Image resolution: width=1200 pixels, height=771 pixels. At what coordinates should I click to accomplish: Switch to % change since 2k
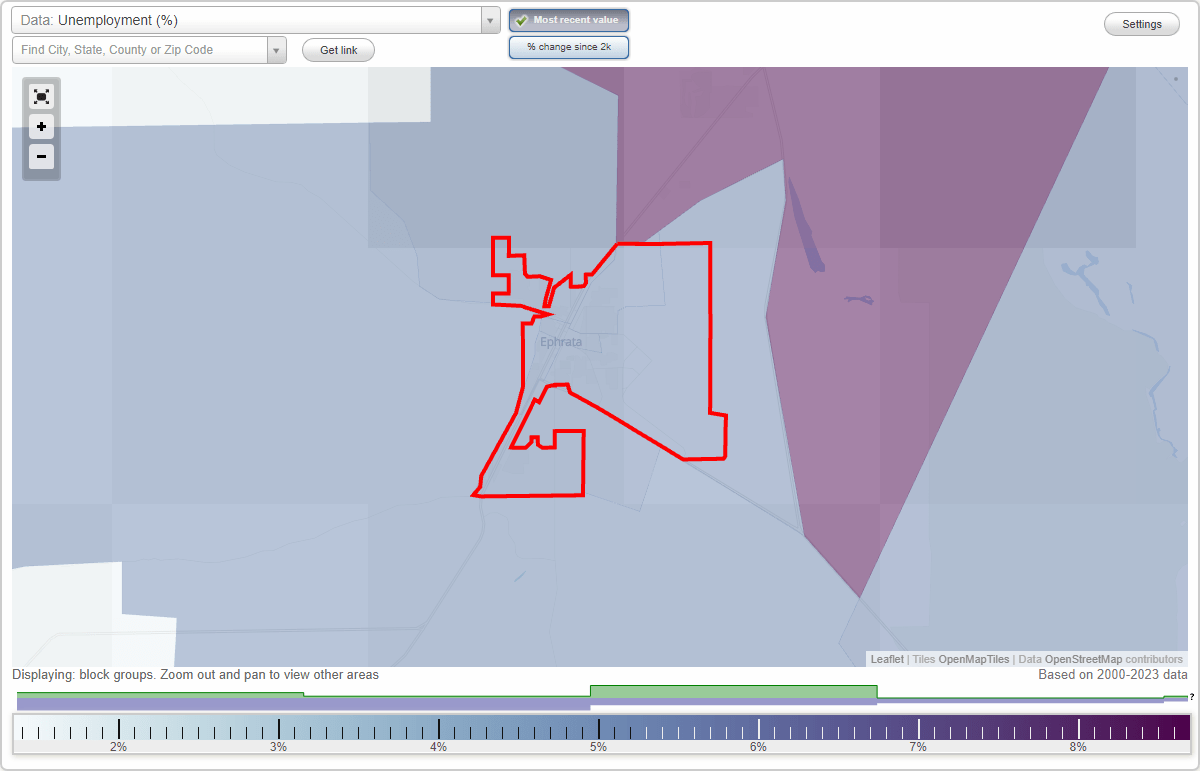click(x=569, y=47)
